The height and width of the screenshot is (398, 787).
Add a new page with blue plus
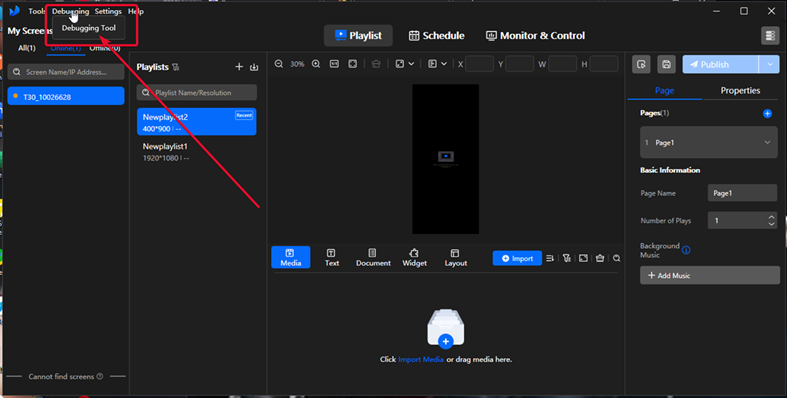pos(767,113)
